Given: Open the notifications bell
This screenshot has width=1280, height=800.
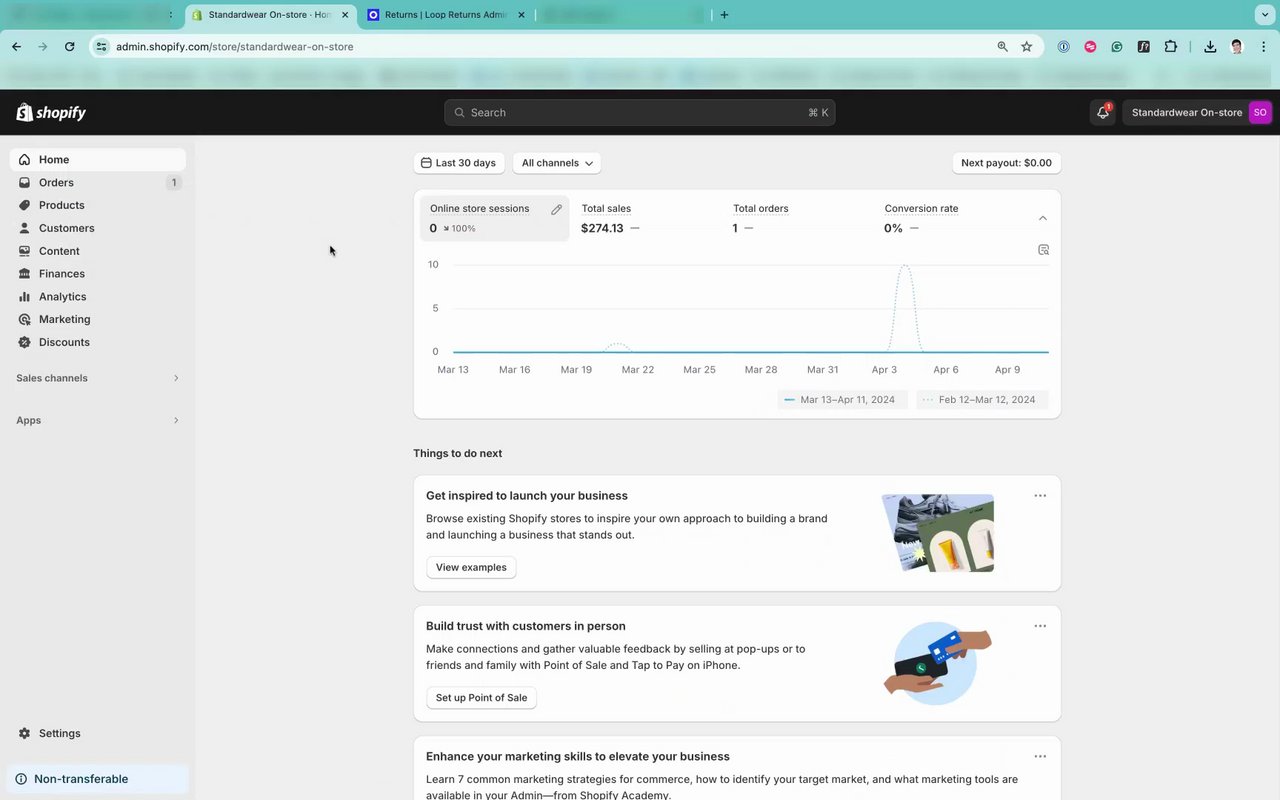Looking at the screenshot, I should click(1103, 113).
